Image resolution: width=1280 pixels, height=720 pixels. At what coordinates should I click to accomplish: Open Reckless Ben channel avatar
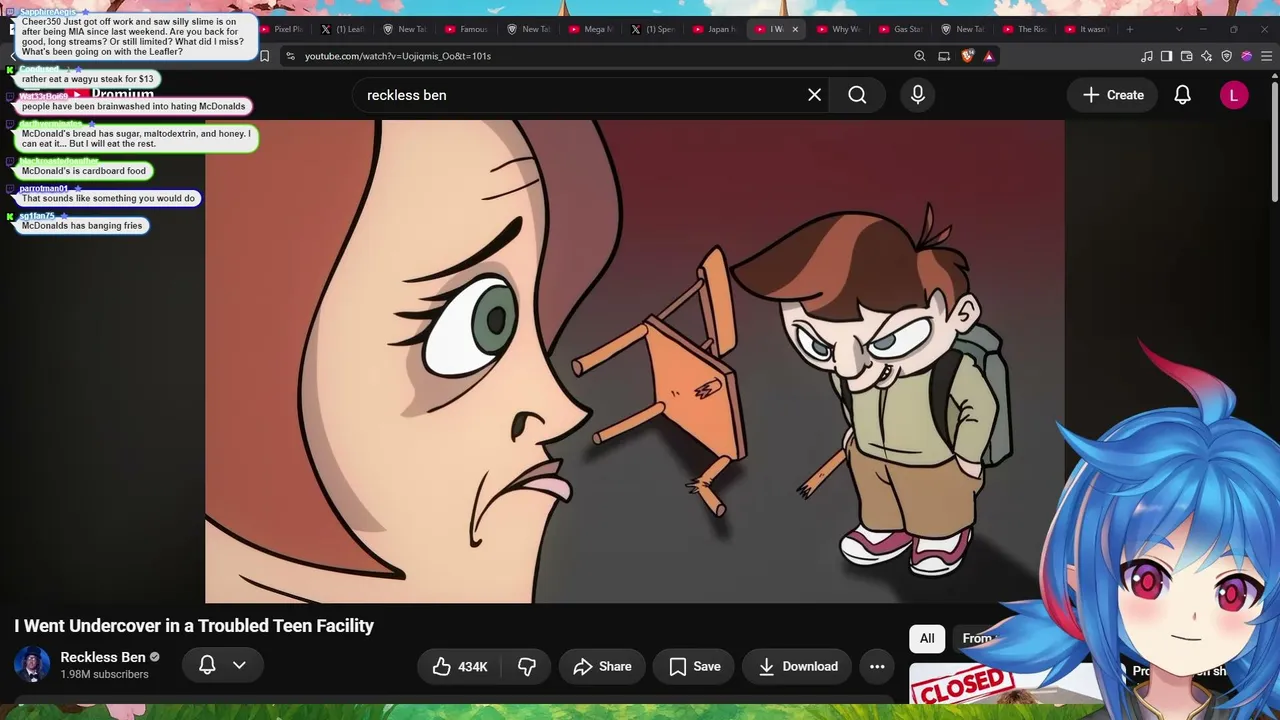(x=32, y=665)
